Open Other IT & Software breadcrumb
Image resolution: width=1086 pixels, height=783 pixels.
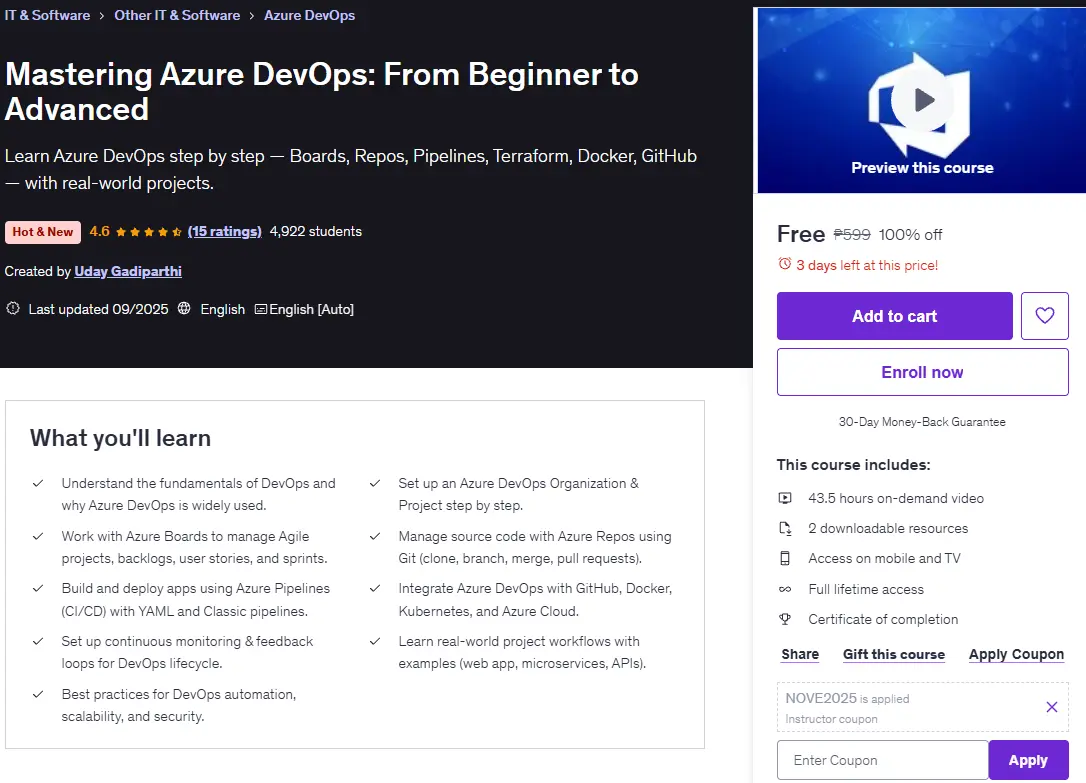click(177, 15)
